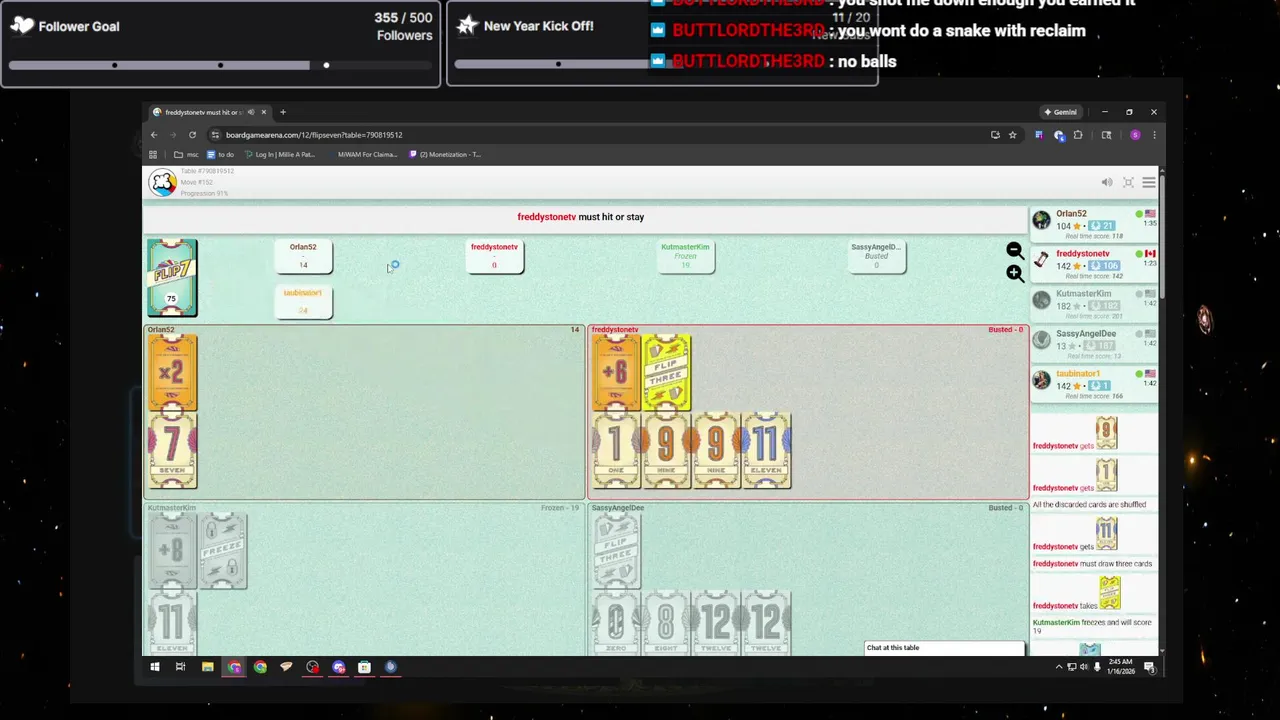Open the 'msc' bookmarks folder
The image size is (1280, 720).
[x=186, y=155]
